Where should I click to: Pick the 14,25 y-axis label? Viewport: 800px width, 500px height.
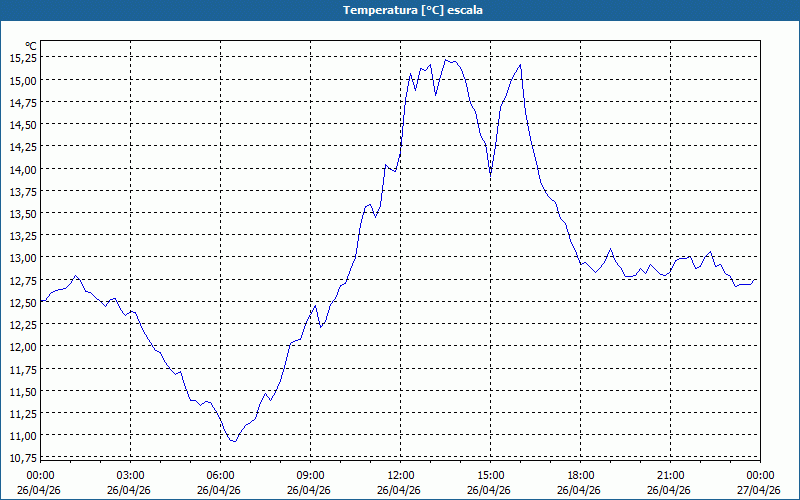click(23, 147)
